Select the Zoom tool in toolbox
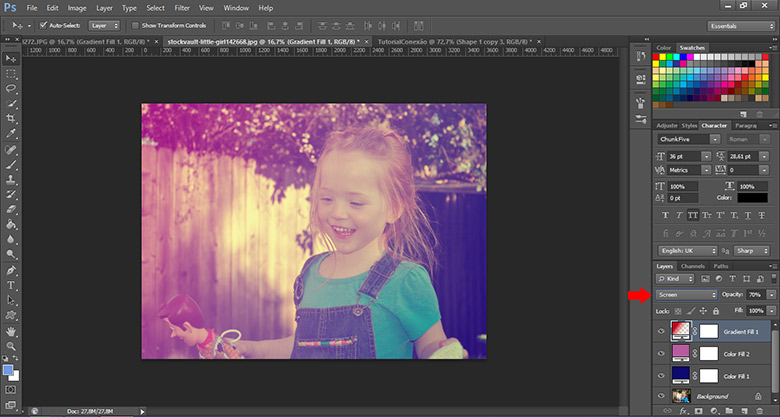This screenshot has width=780, height=417. tap(10, 345)
